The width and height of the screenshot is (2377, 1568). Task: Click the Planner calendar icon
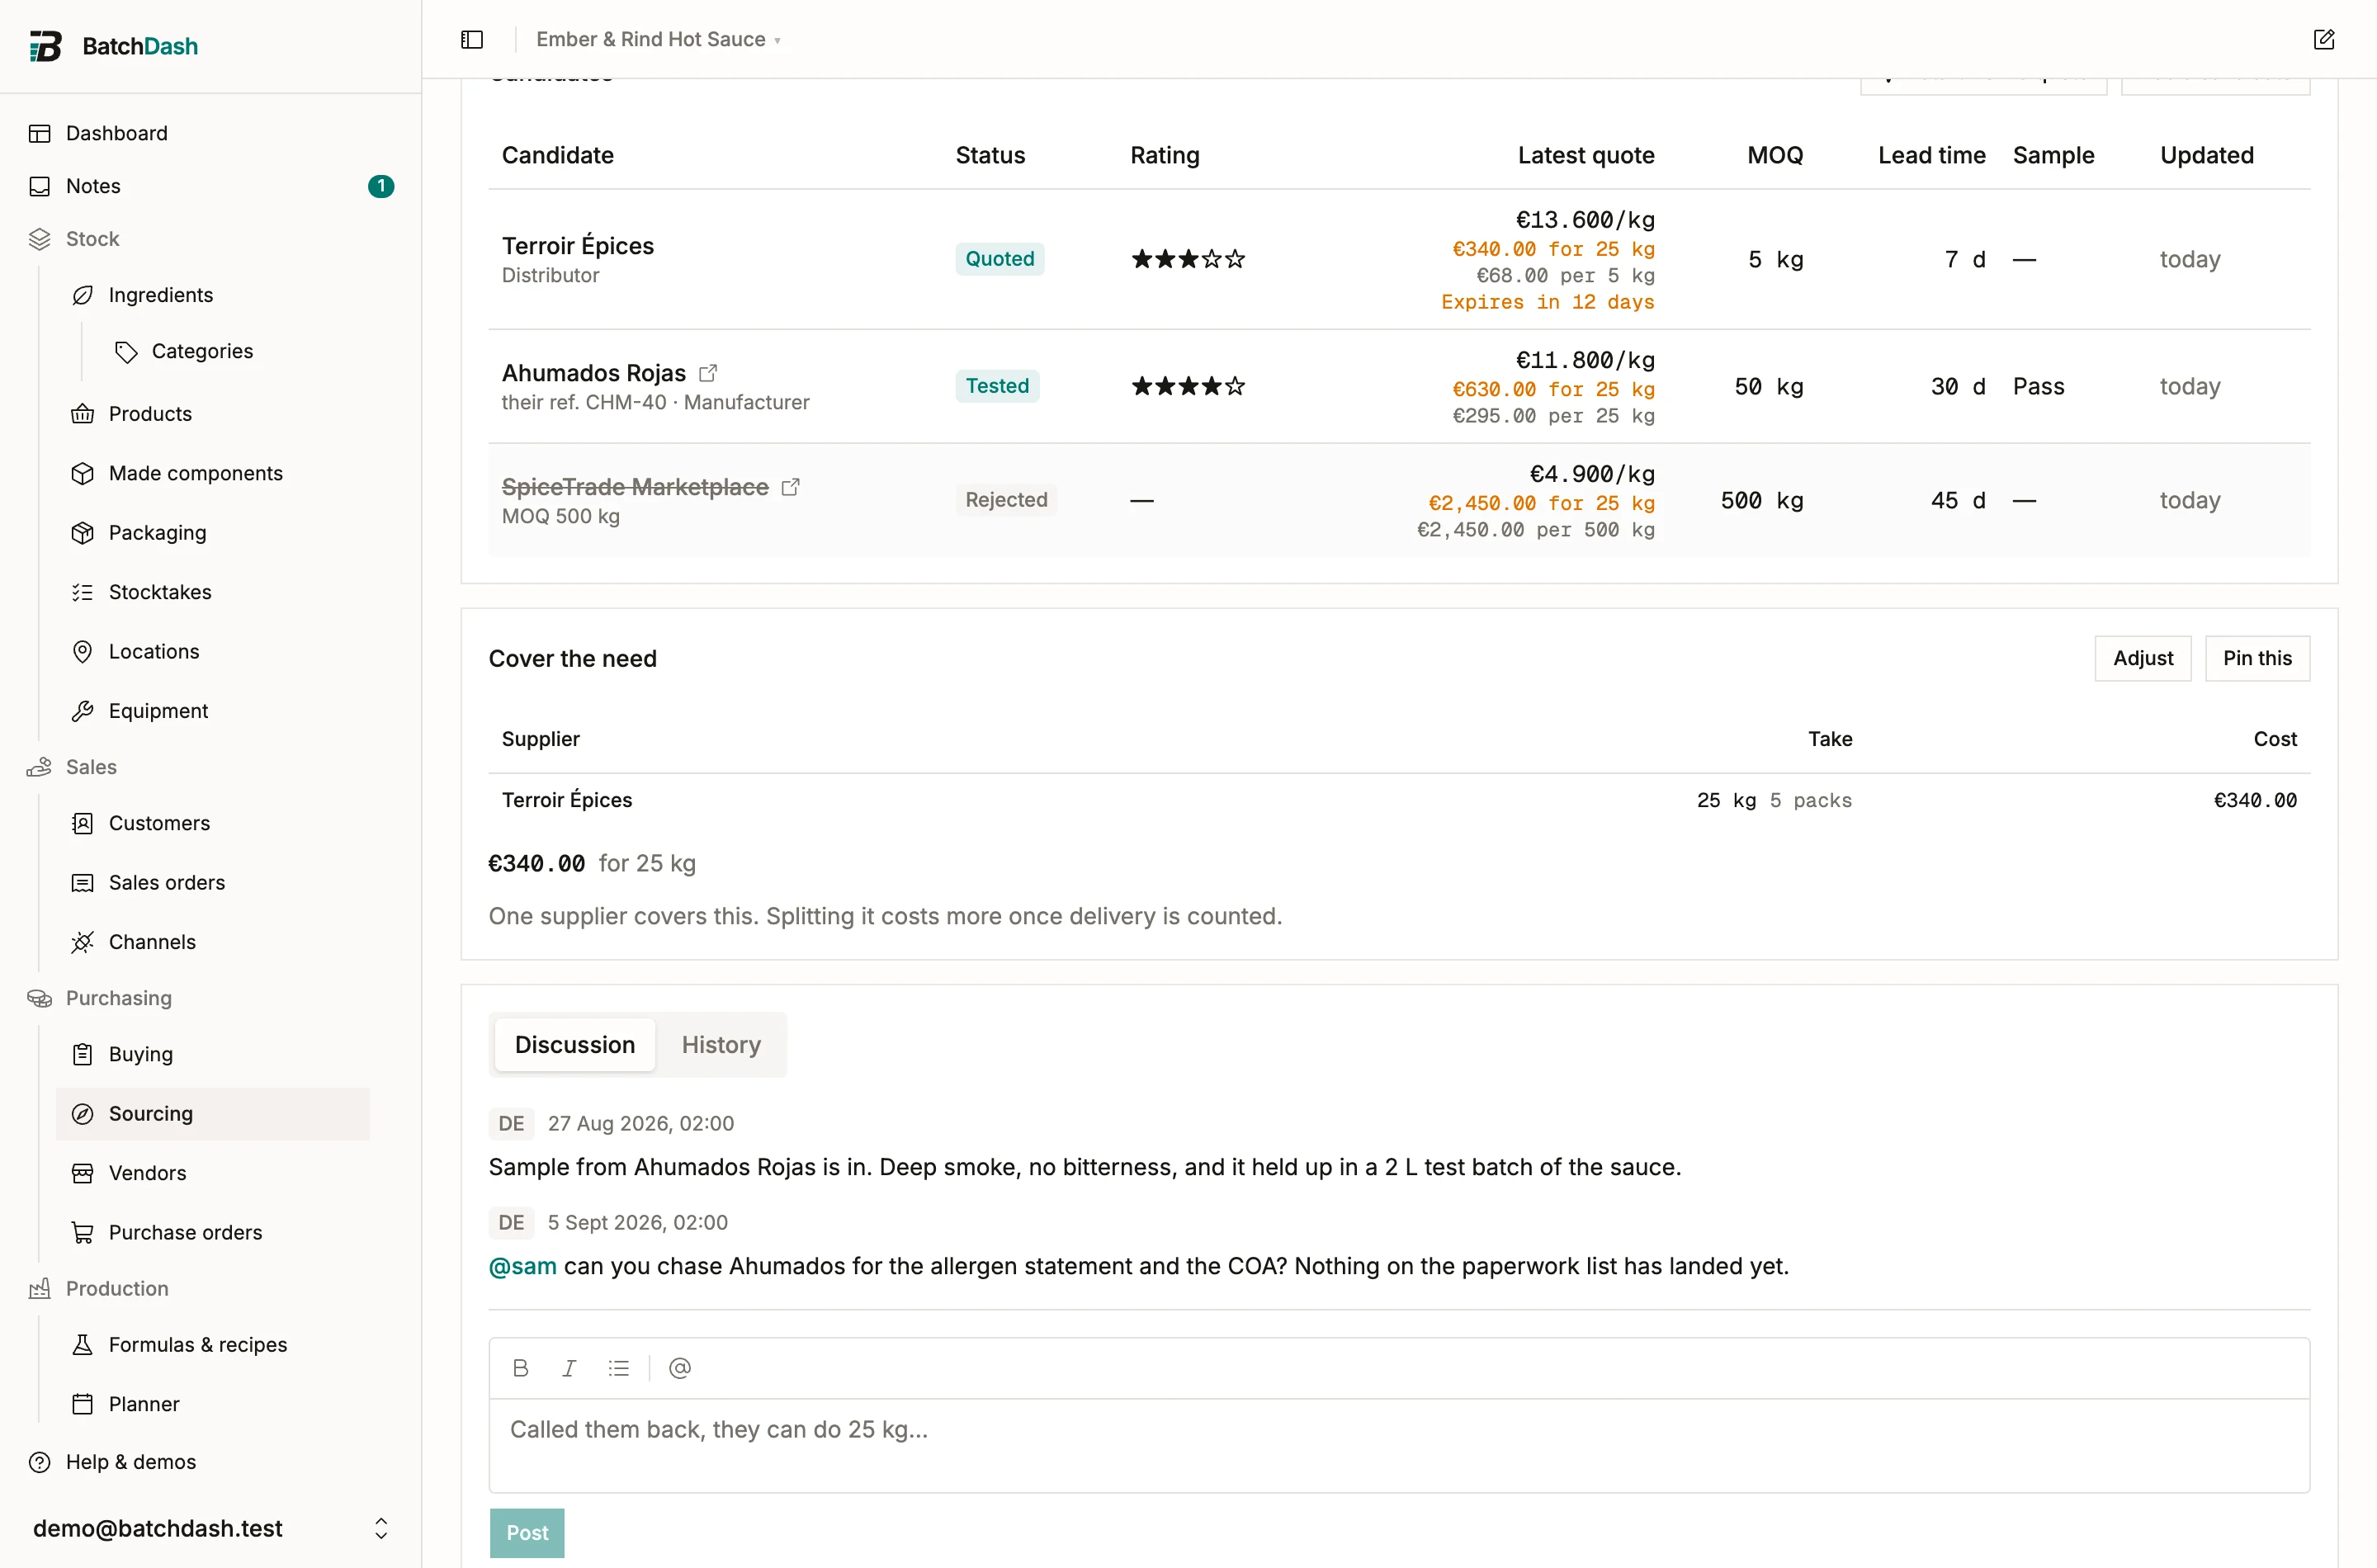pos(83,1404)
